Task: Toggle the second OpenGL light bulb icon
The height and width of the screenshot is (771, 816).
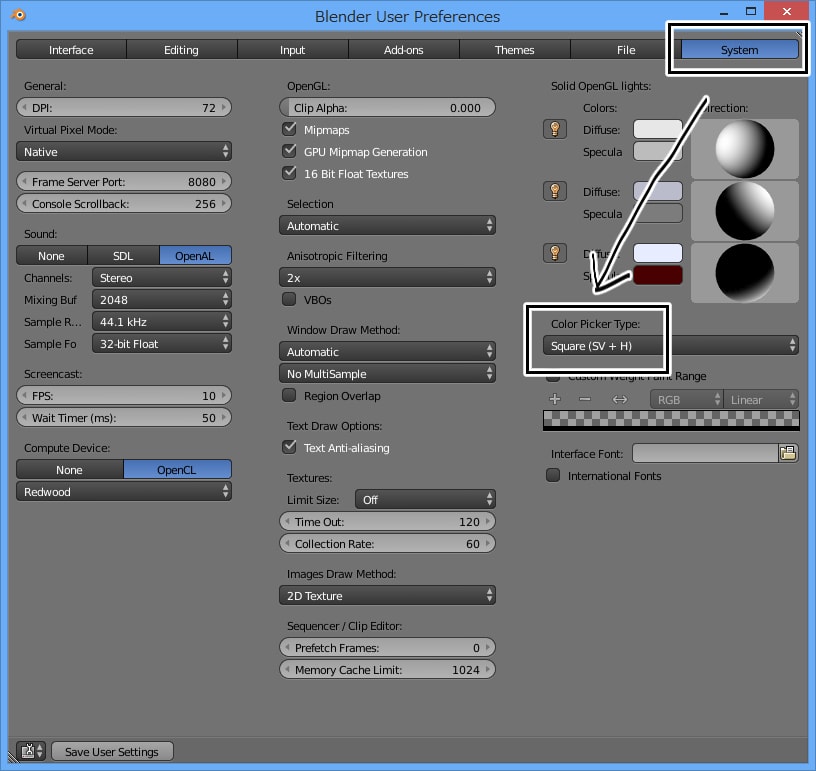Action: 555,191
